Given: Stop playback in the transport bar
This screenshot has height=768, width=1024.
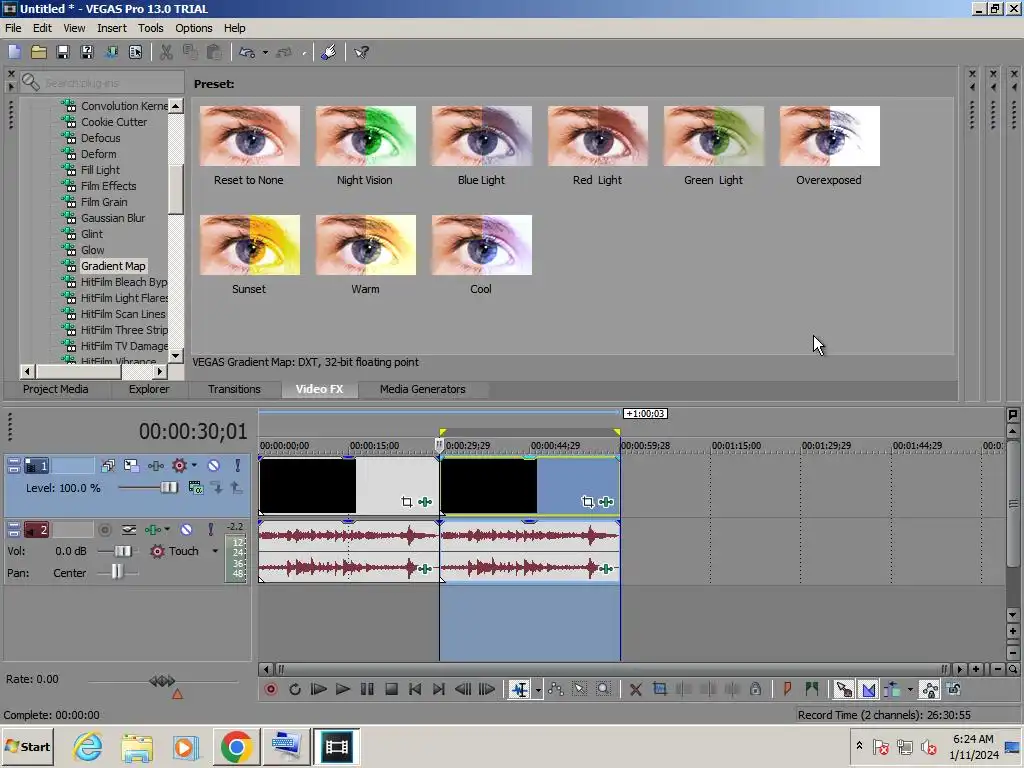Looking at the screenshot, I should (391, 689).
